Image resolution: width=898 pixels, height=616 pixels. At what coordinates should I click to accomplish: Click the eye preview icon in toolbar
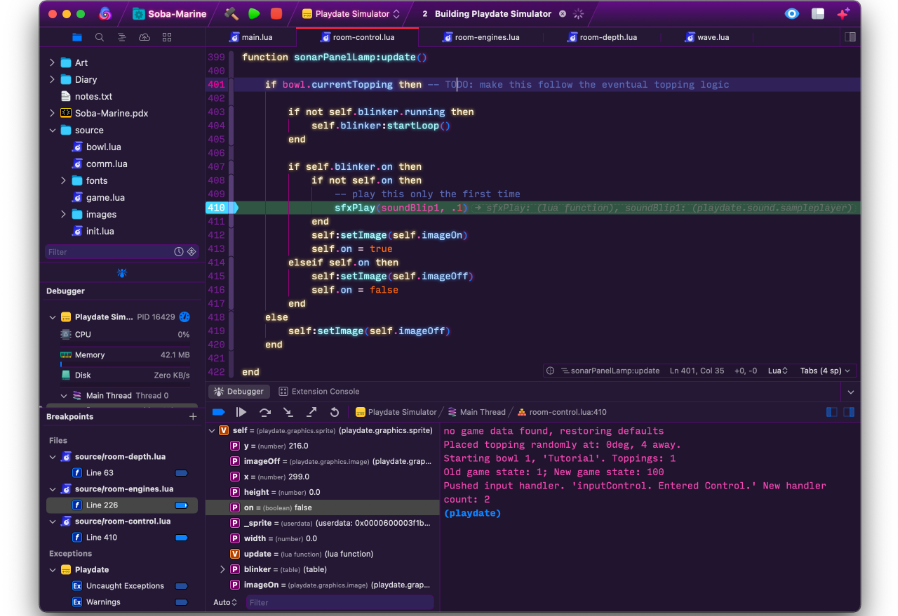point(792,14)
